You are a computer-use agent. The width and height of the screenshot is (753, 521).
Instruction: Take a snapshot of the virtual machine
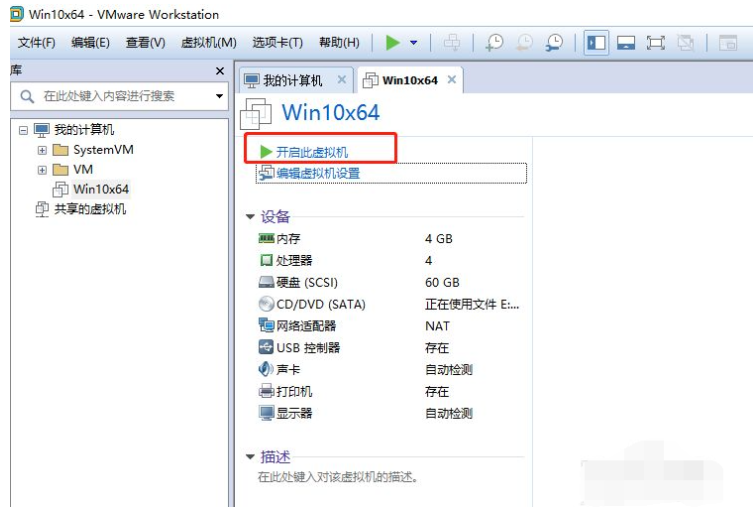click(x=494, y=43)
